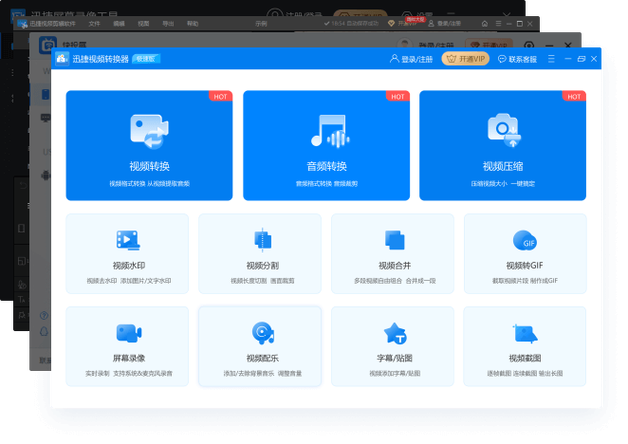
Task: Click the home icon in background window
Action: coord(485,24)
